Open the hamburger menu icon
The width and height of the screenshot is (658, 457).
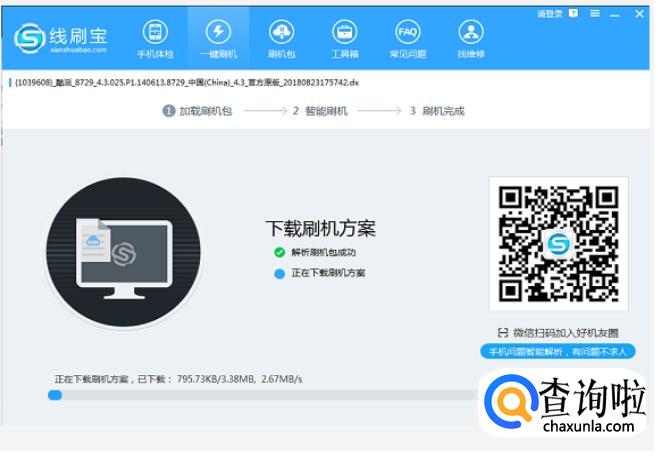595,14
